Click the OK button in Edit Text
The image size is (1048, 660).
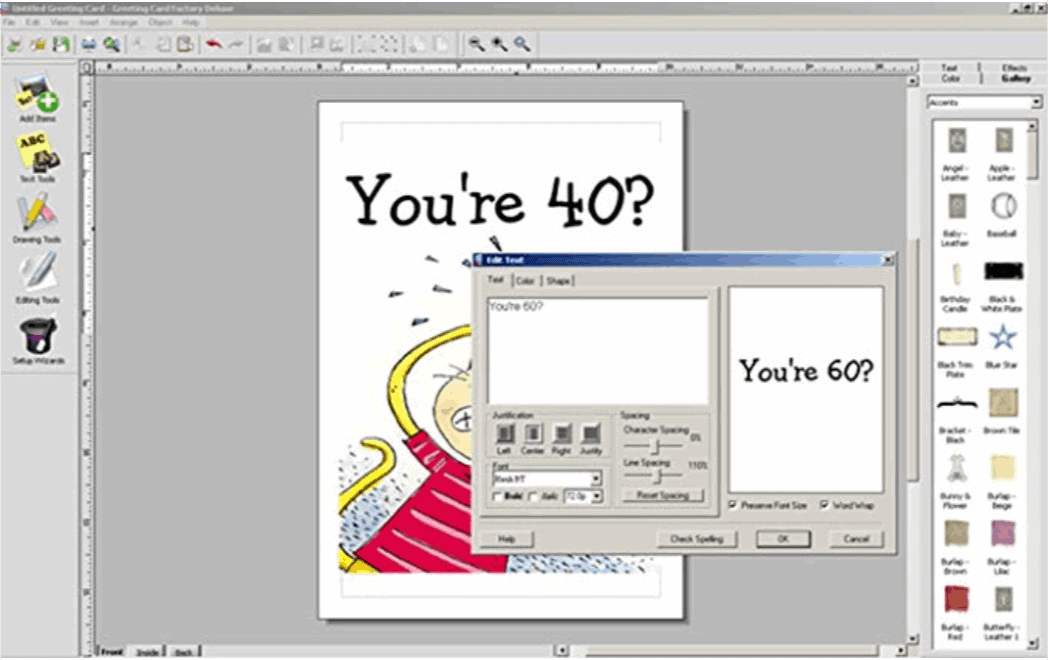(783, 539)
